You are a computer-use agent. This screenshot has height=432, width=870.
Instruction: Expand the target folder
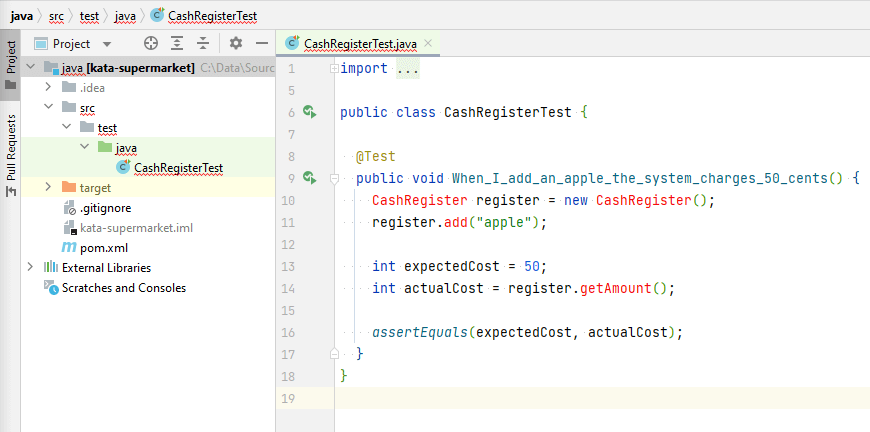click(47, 187)
